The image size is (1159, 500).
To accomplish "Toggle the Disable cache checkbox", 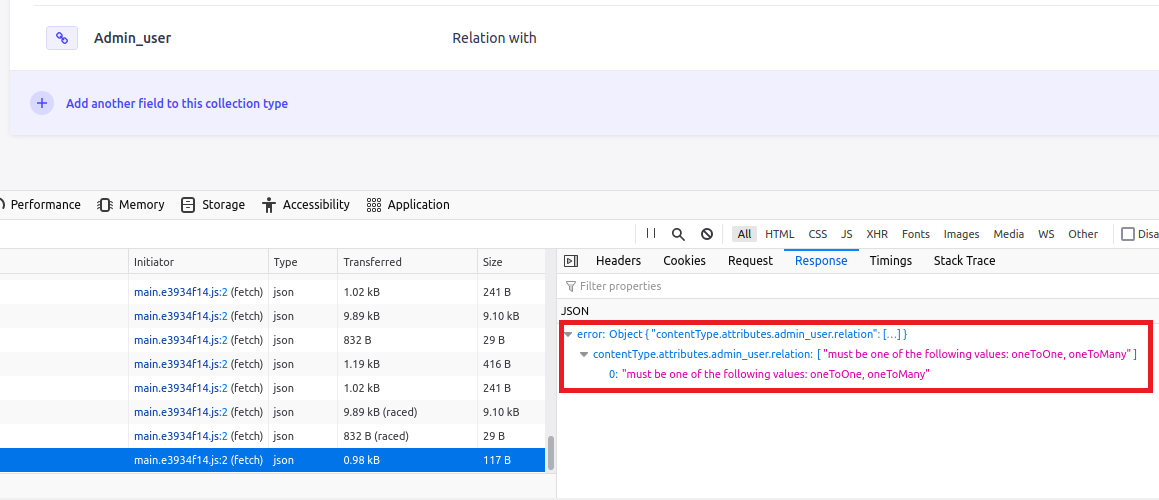I will pyautogui.click(x=1128, y=234).
